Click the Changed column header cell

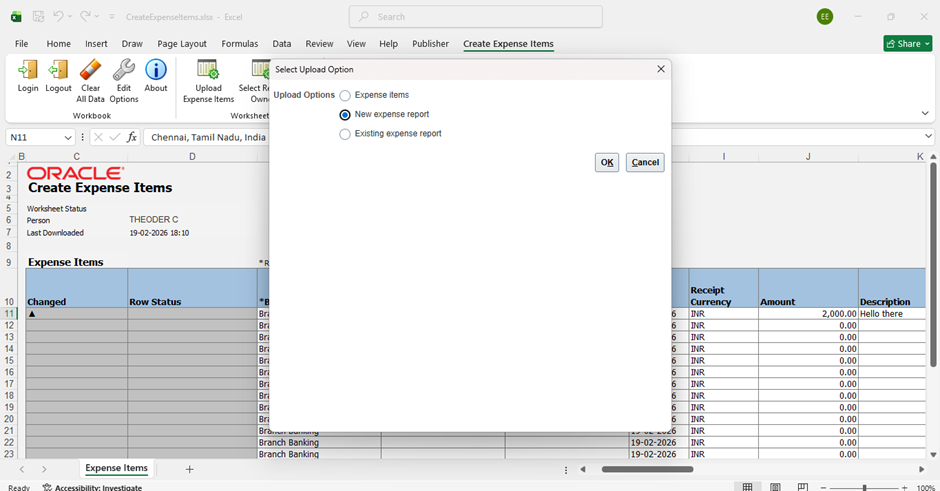coord(76,288)
